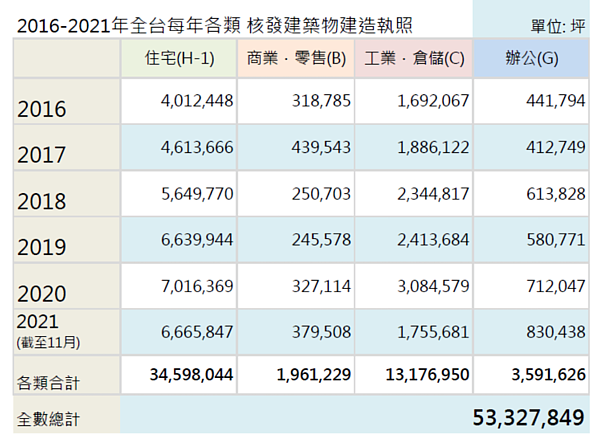
Task: Select the 商業．零售(B) column header
Action: (x=296, y=59)
